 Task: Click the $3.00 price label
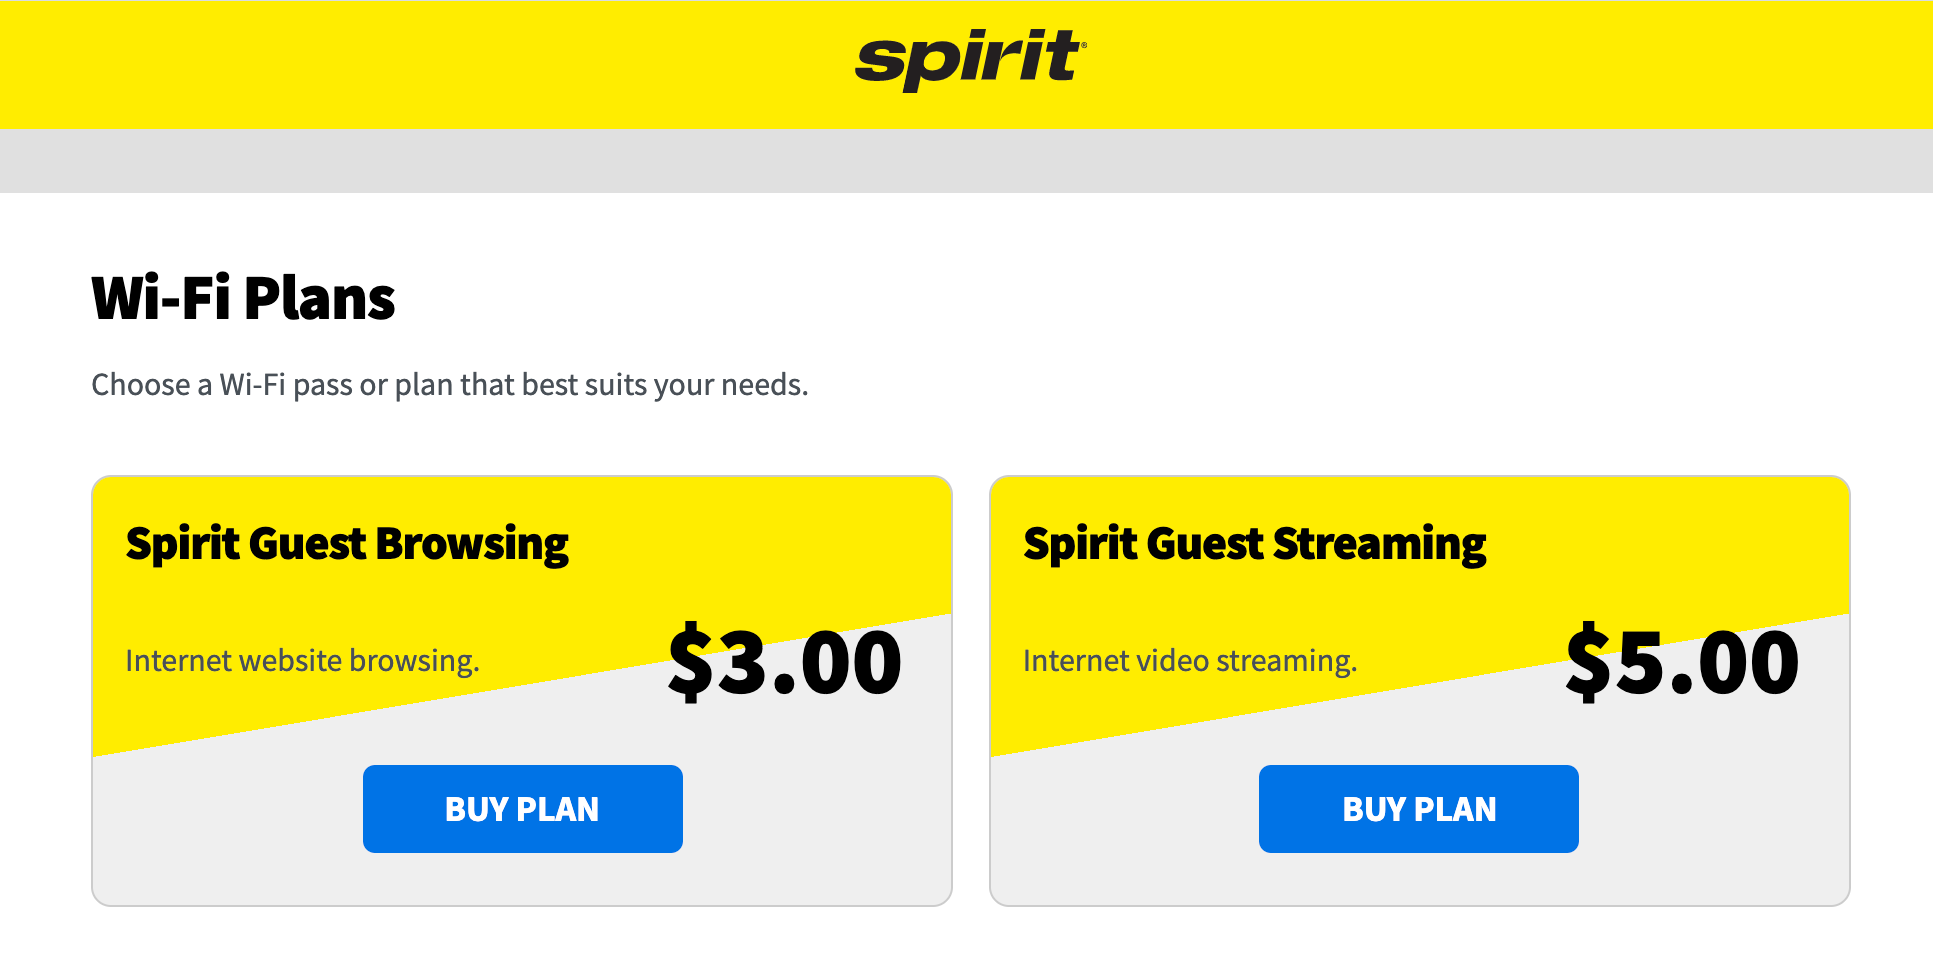point(785,661)
